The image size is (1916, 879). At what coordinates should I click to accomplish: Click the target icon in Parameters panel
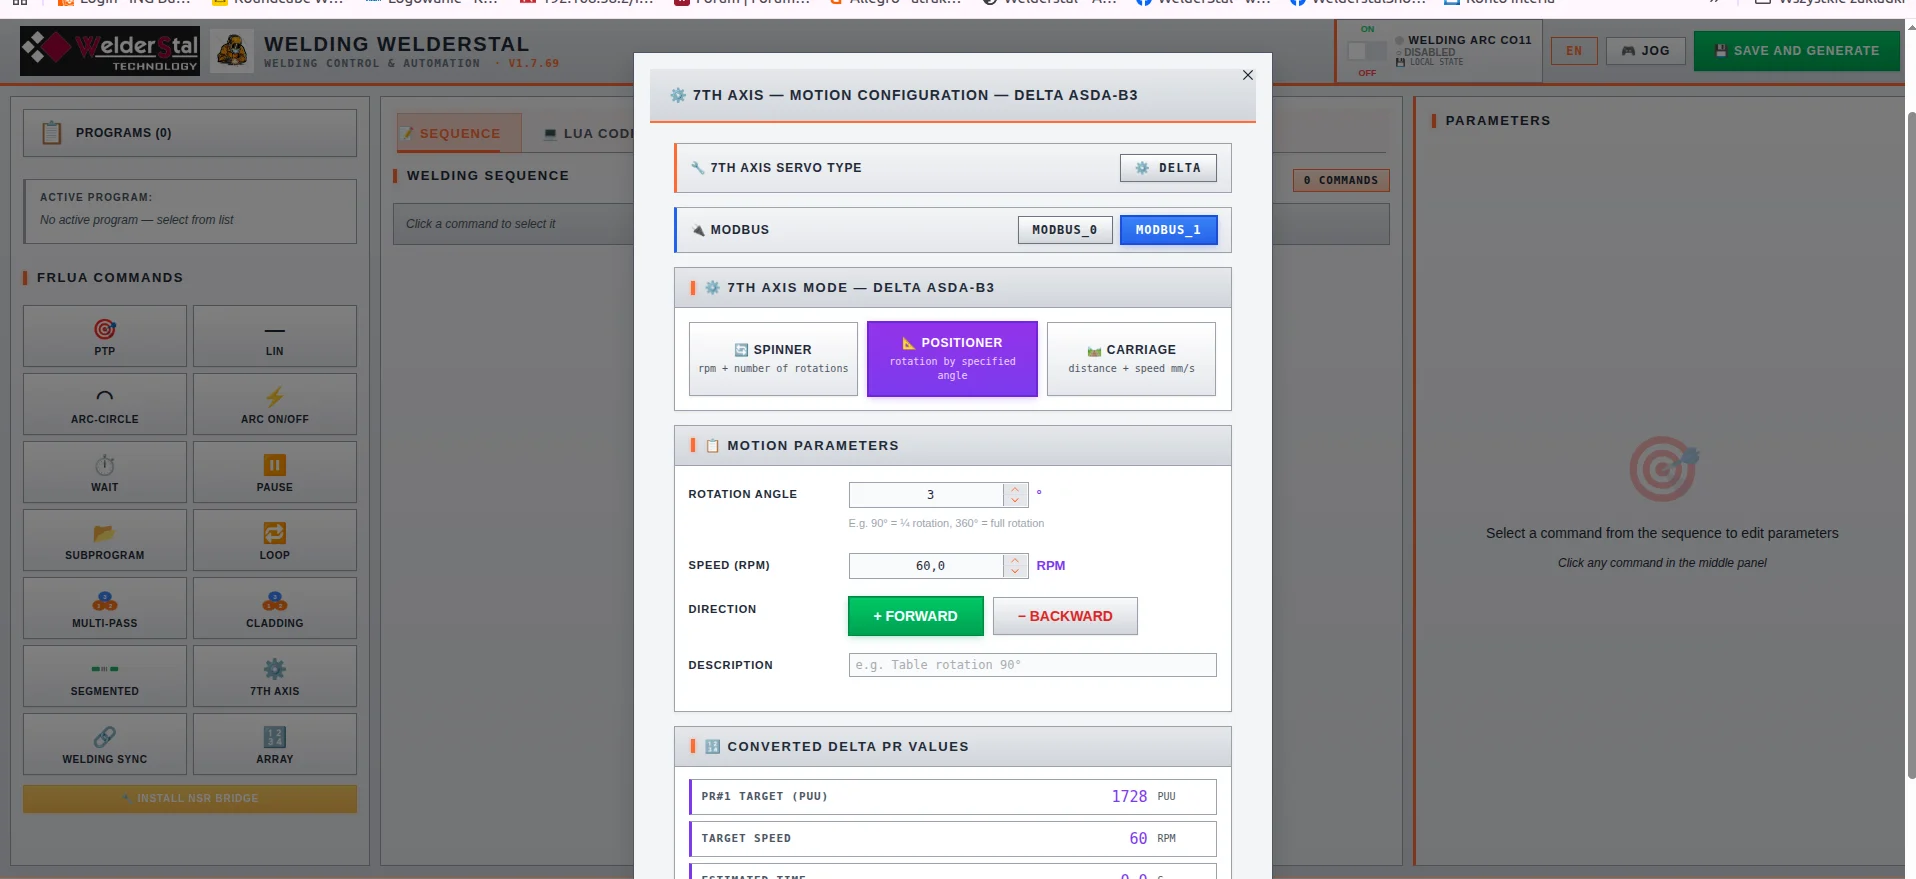1663,468
